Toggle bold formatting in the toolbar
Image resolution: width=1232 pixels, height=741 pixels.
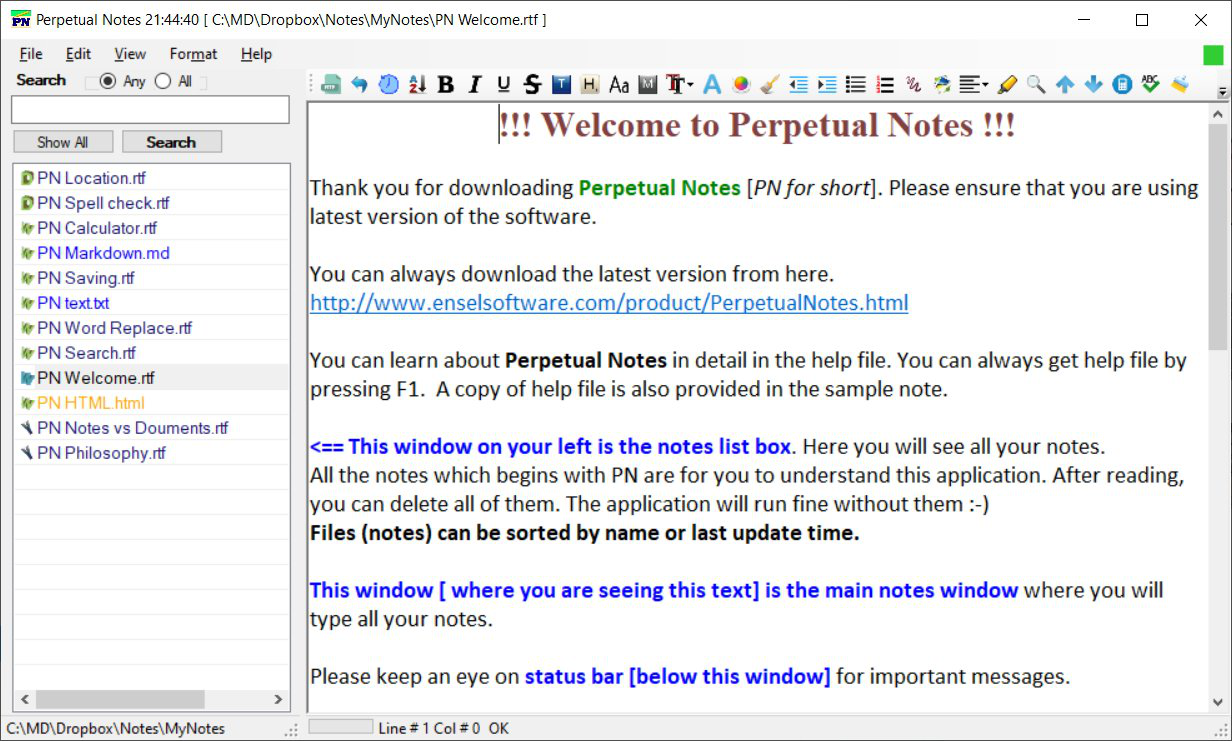point(446,85)
